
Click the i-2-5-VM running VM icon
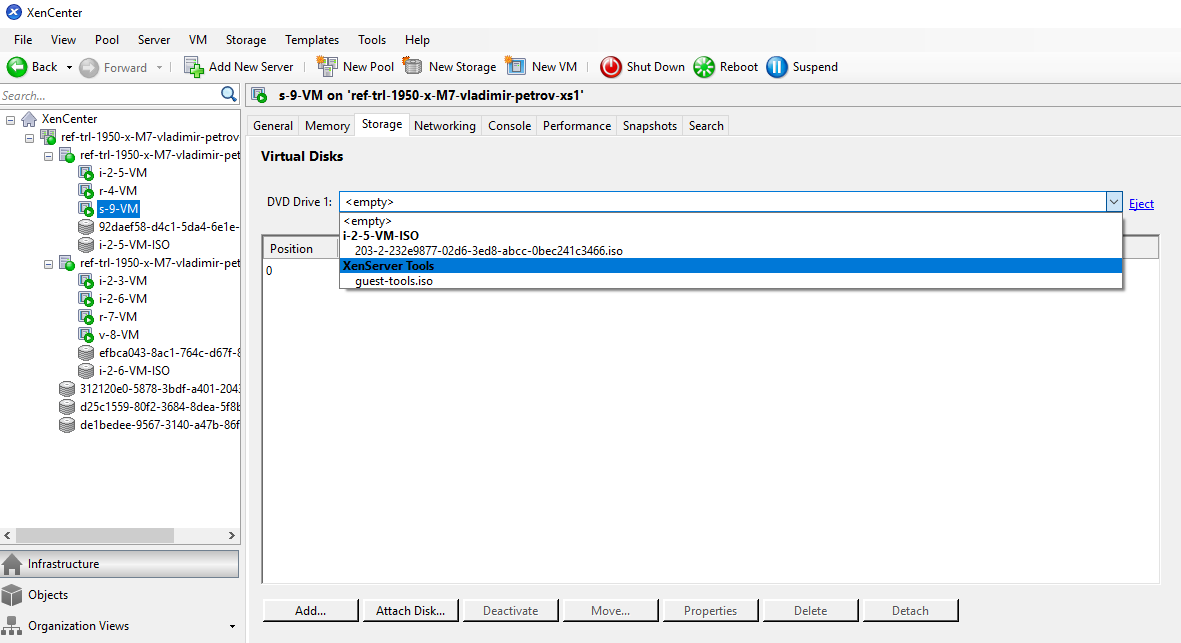click(x=86, y=173)
